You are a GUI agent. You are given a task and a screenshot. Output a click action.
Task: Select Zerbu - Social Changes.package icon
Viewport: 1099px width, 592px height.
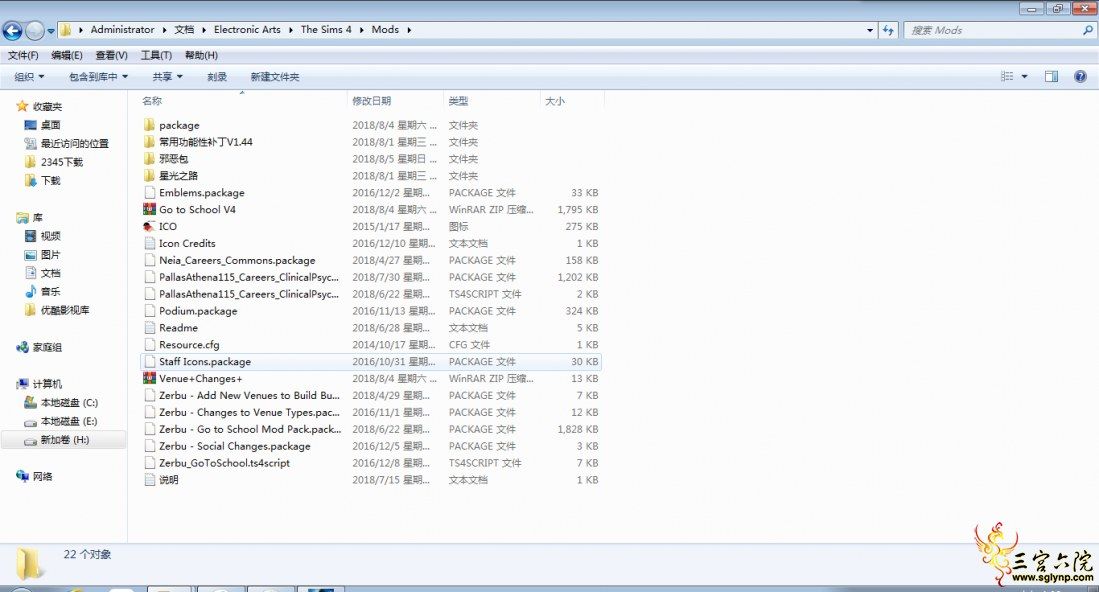(x=149, y=446)
